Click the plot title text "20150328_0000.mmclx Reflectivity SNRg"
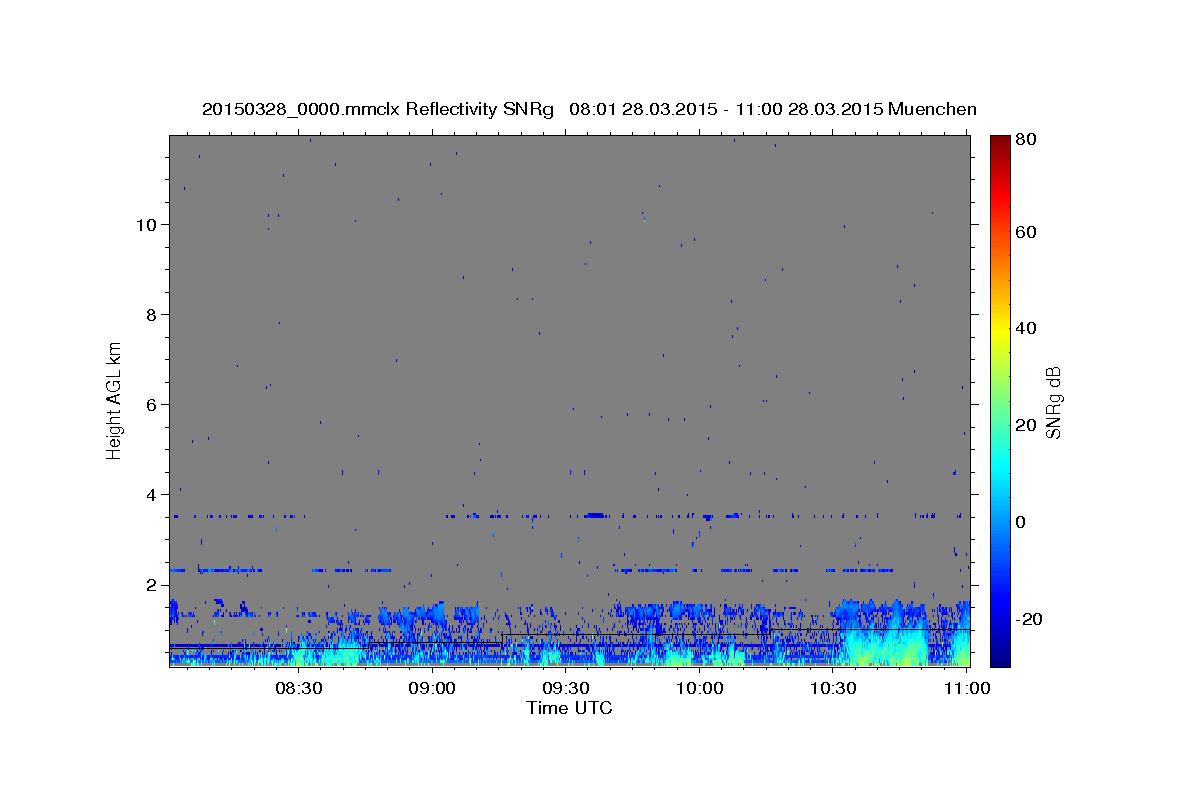The height and width of the screenshot is (800, 1200). point(378,109)
